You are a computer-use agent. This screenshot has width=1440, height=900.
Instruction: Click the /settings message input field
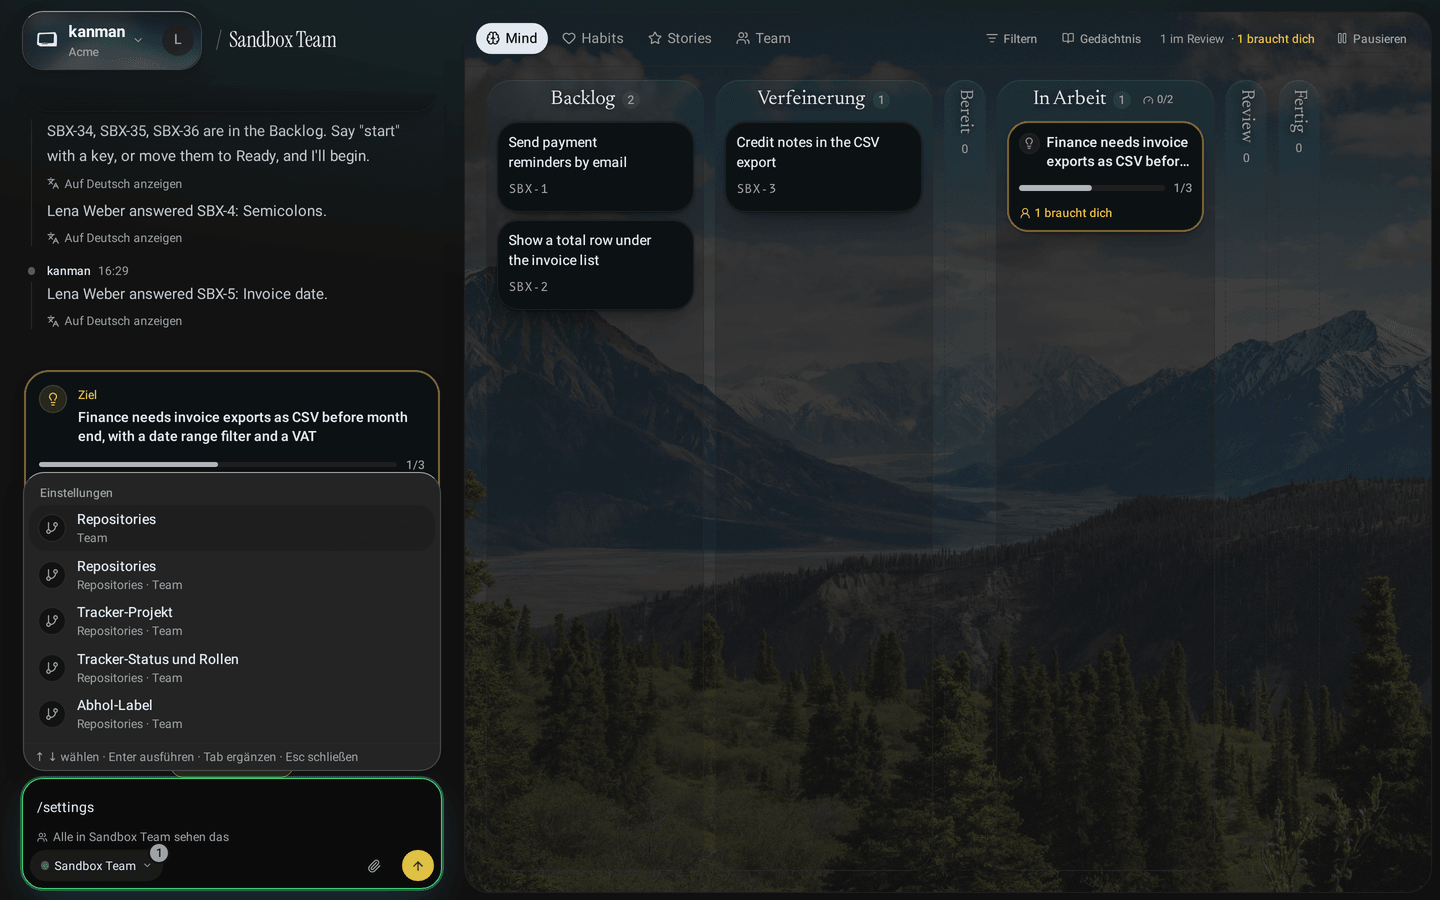coord(232,807)
